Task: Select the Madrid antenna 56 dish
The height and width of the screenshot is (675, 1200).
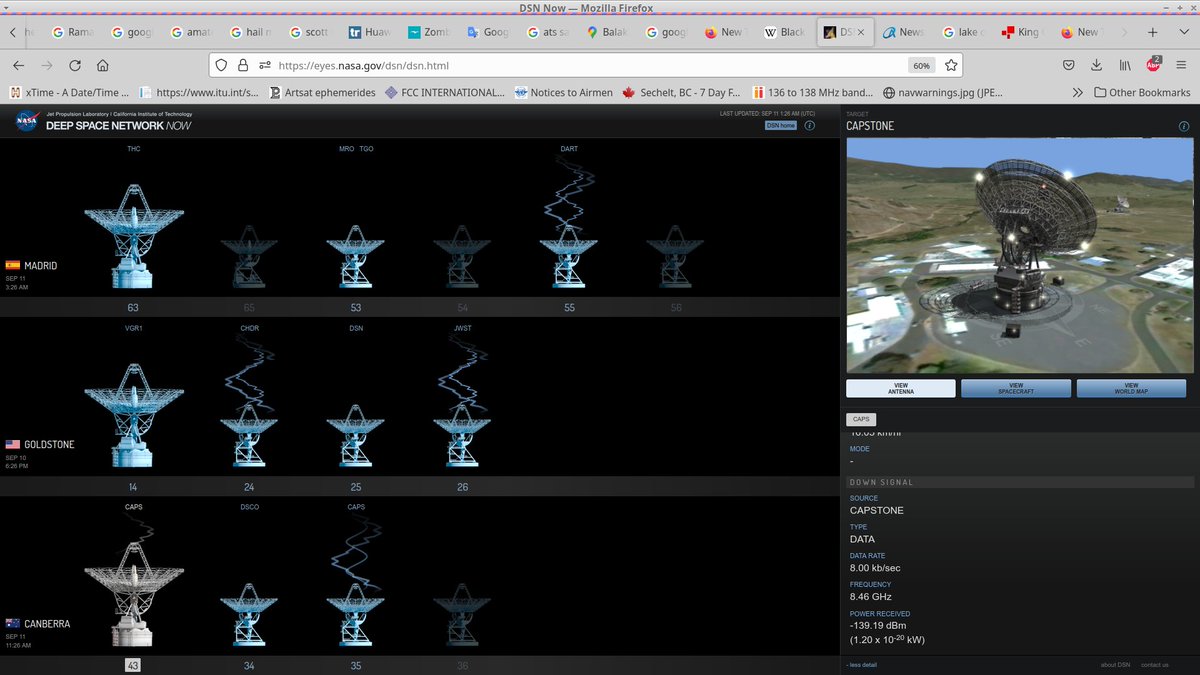Action: pos(675,257)
